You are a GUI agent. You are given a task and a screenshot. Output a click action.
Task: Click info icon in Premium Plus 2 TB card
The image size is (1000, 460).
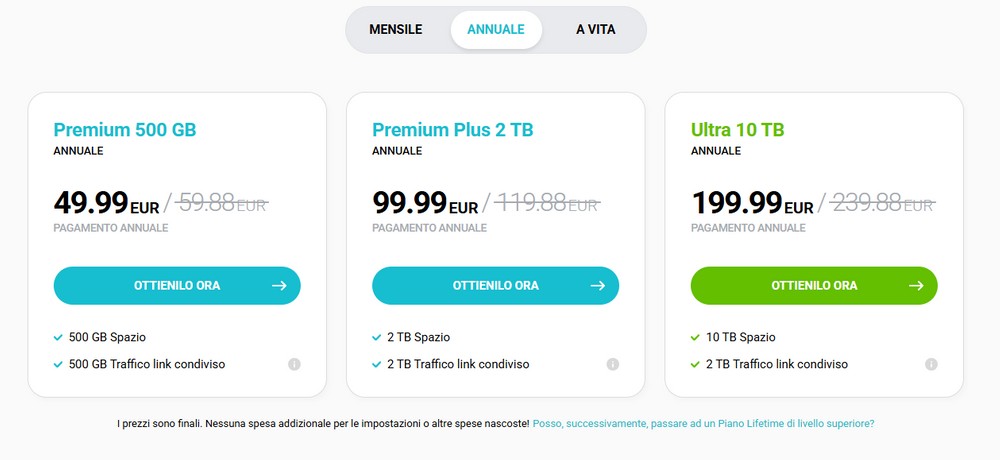613,364
